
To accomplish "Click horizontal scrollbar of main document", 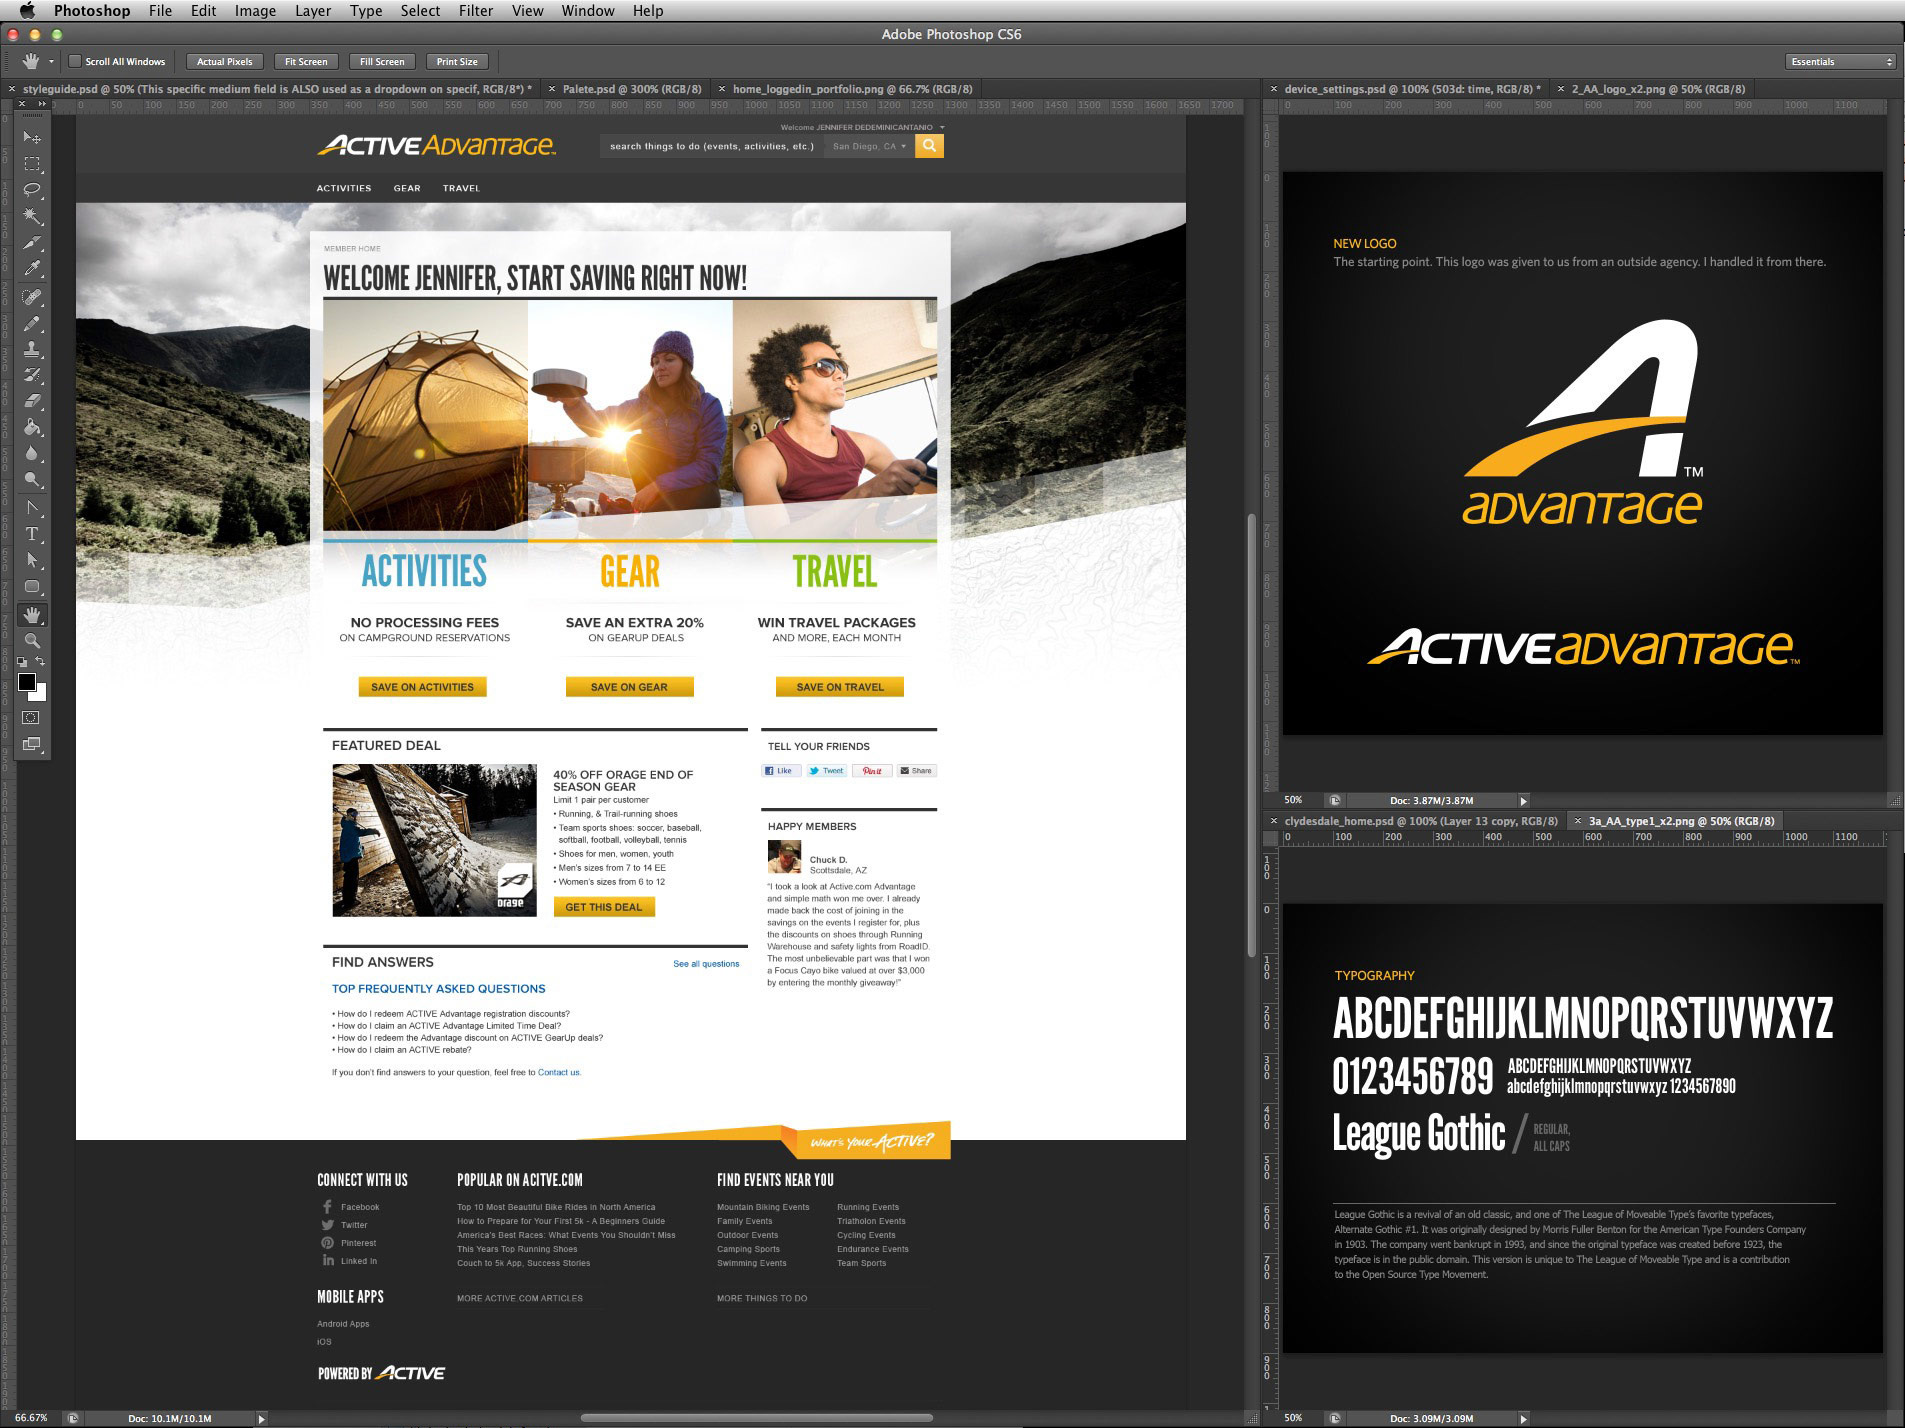I will (x=756, y=1418).
